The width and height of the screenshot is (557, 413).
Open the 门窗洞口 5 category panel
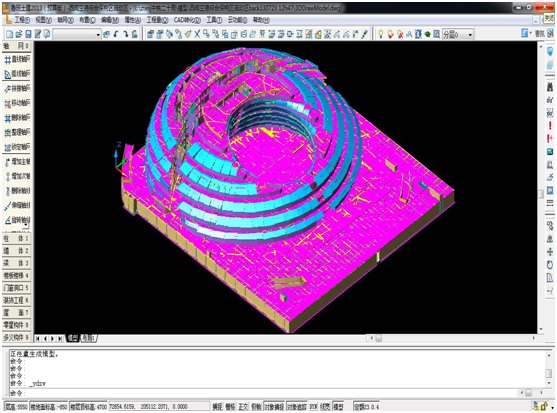tap(16, 288)
